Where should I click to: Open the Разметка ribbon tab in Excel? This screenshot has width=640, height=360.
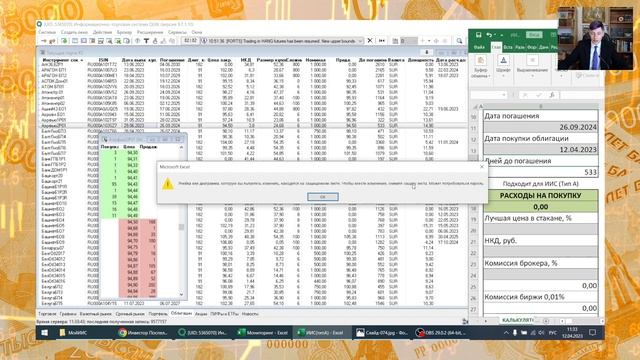[x=520, y=47]
